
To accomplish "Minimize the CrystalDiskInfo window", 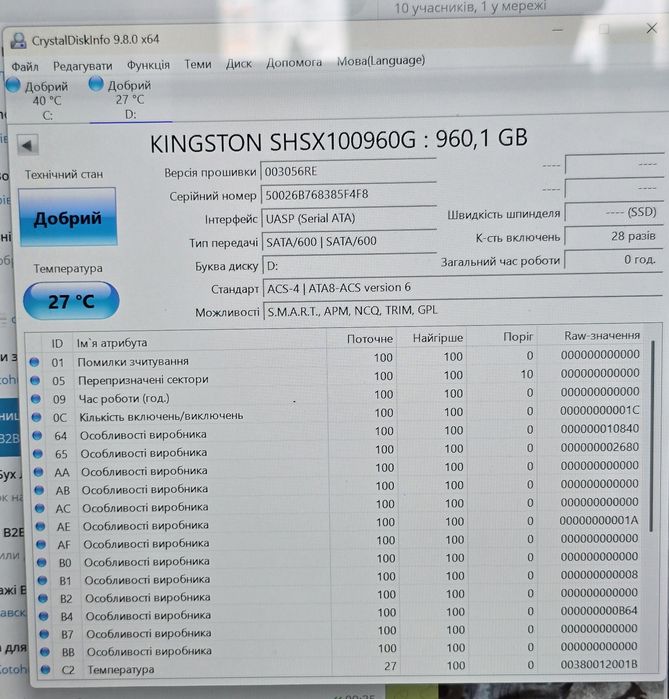I will click(558, 30).
